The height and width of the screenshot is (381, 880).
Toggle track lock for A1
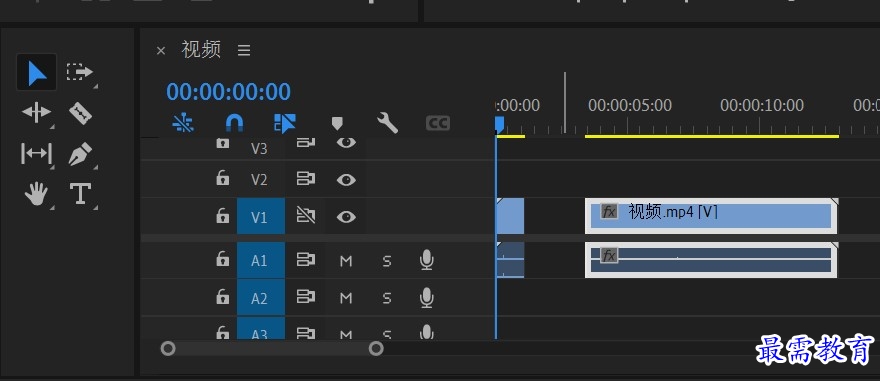223,259
